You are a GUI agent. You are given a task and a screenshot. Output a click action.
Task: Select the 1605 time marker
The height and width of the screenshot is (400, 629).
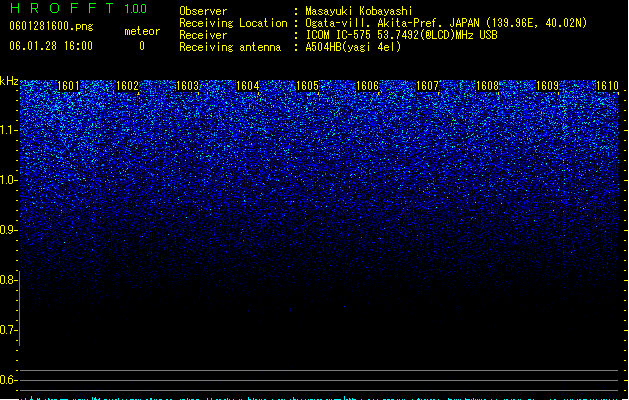click(307, 86)
